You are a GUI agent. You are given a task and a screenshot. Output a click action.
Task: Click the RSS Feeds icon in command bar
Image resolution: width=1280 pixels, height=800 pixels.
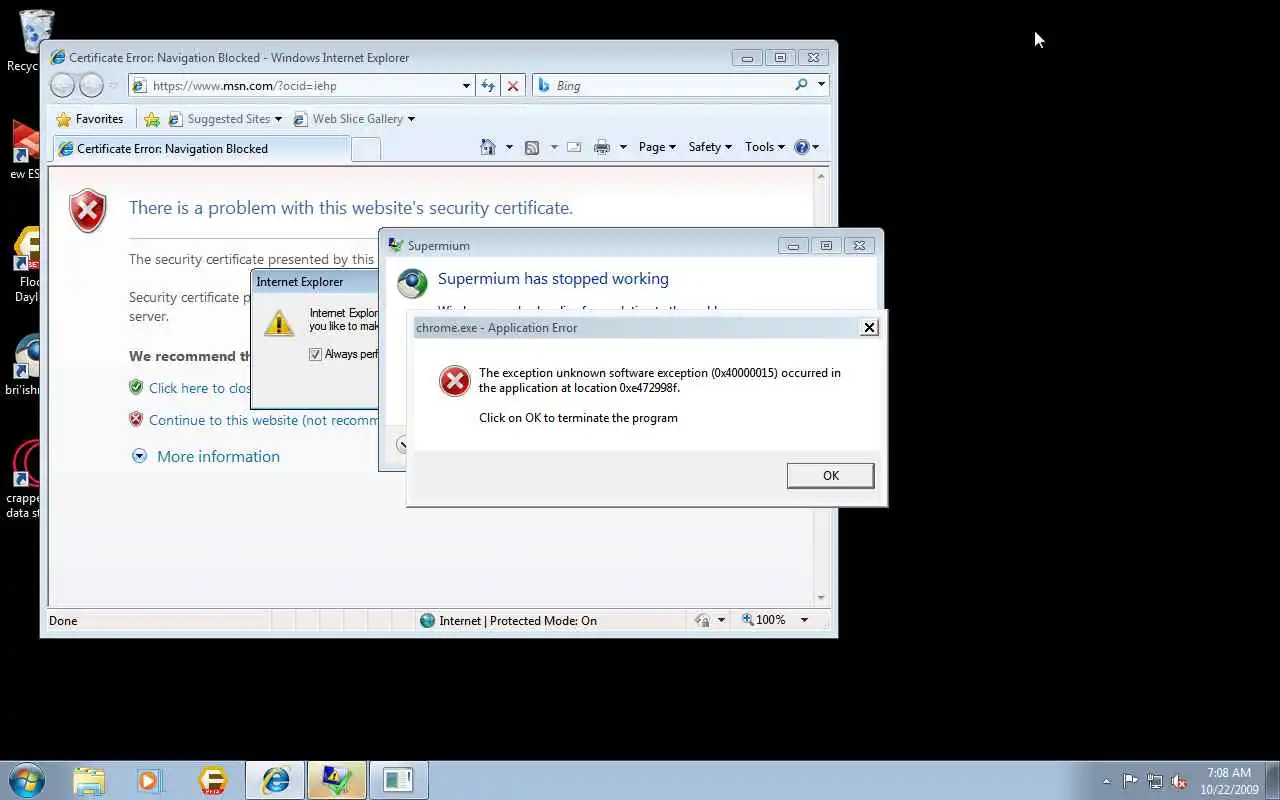tap(532, 147)
